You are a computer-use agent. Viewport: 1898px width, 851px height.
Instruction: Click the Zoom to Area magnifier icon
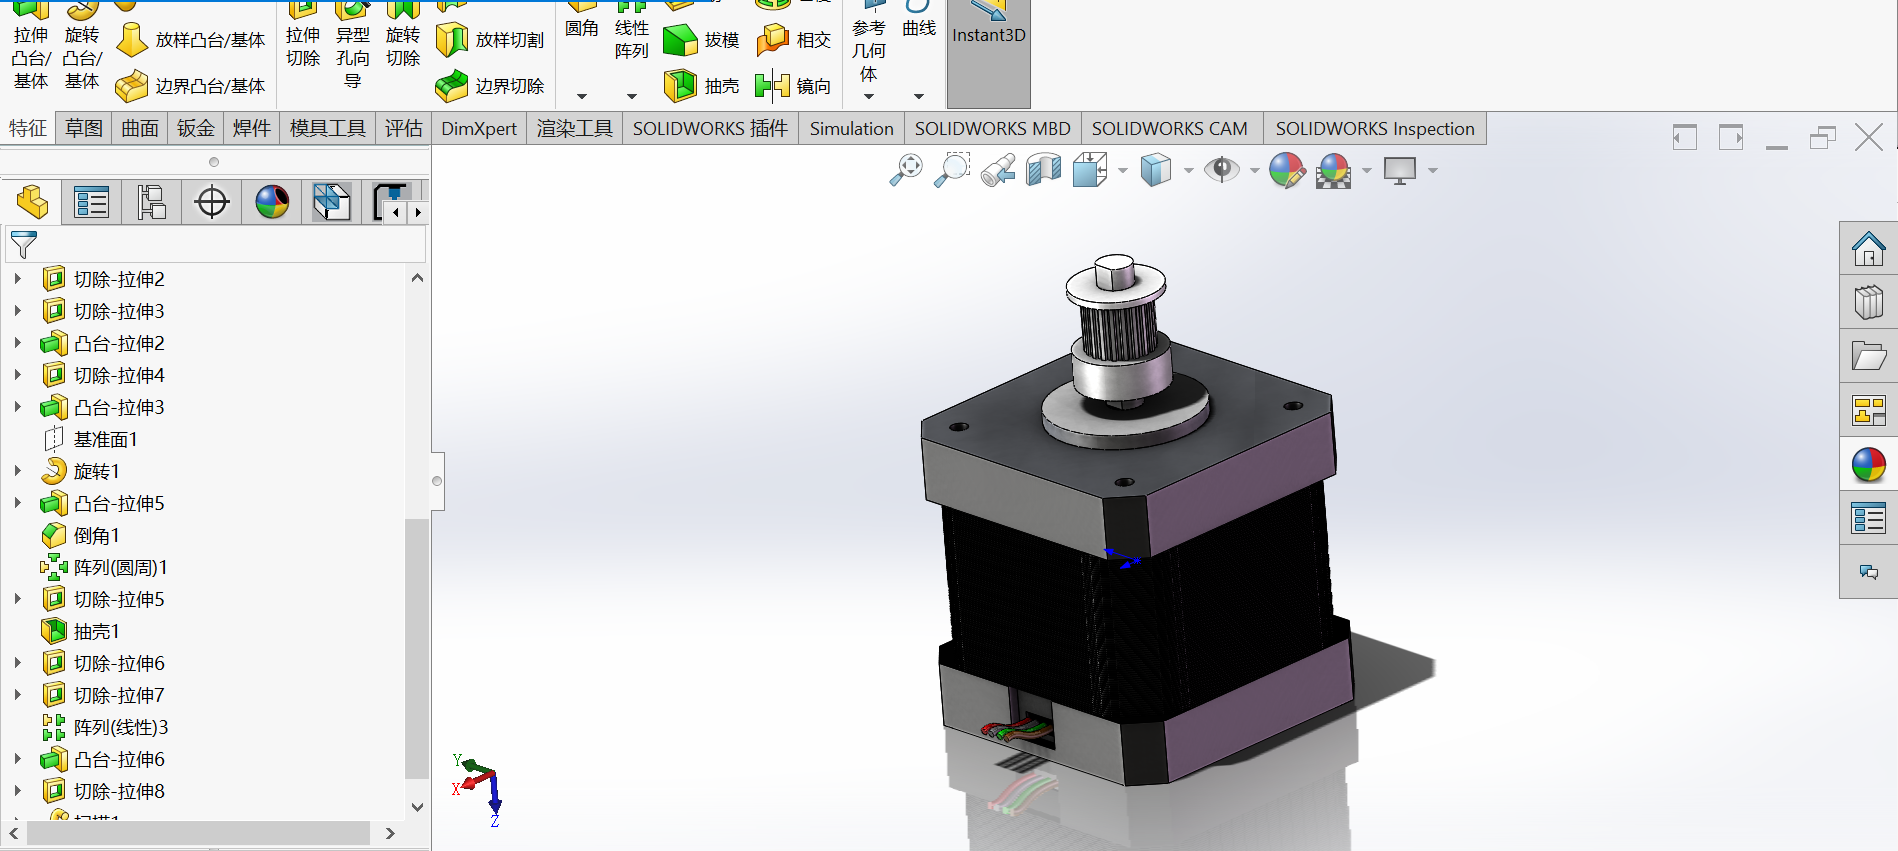952,169
